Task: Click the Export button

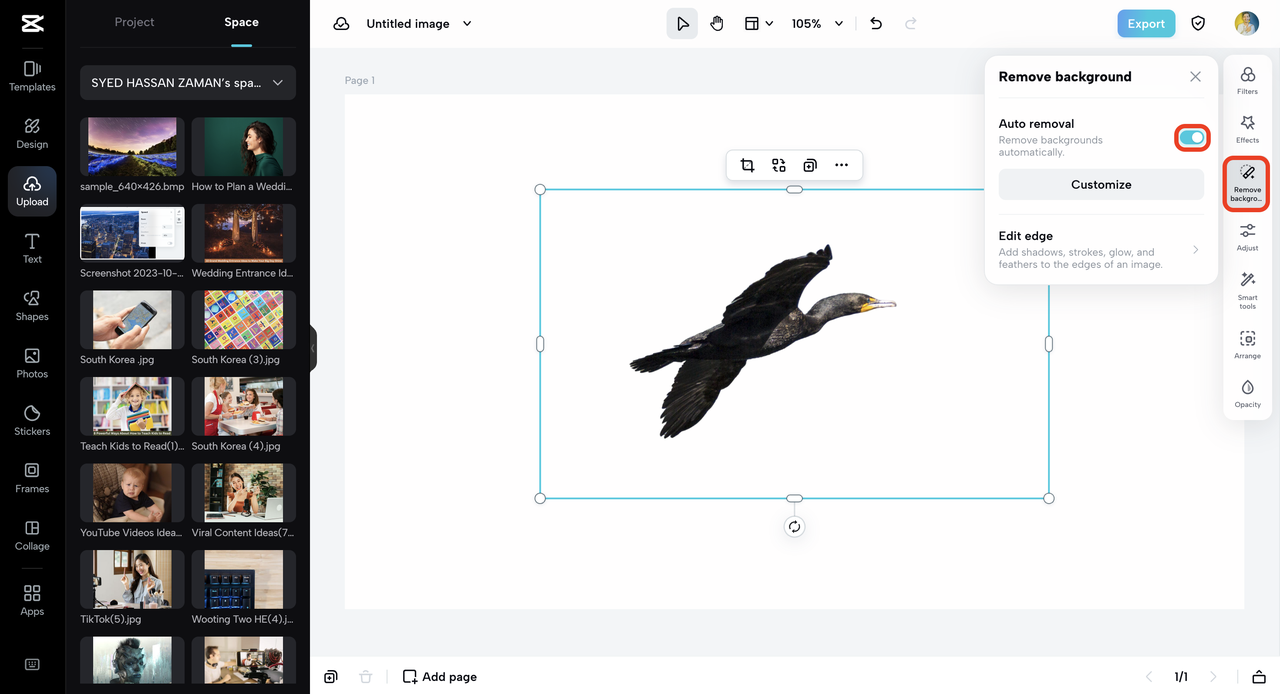Action: (x=1146, y=23)
